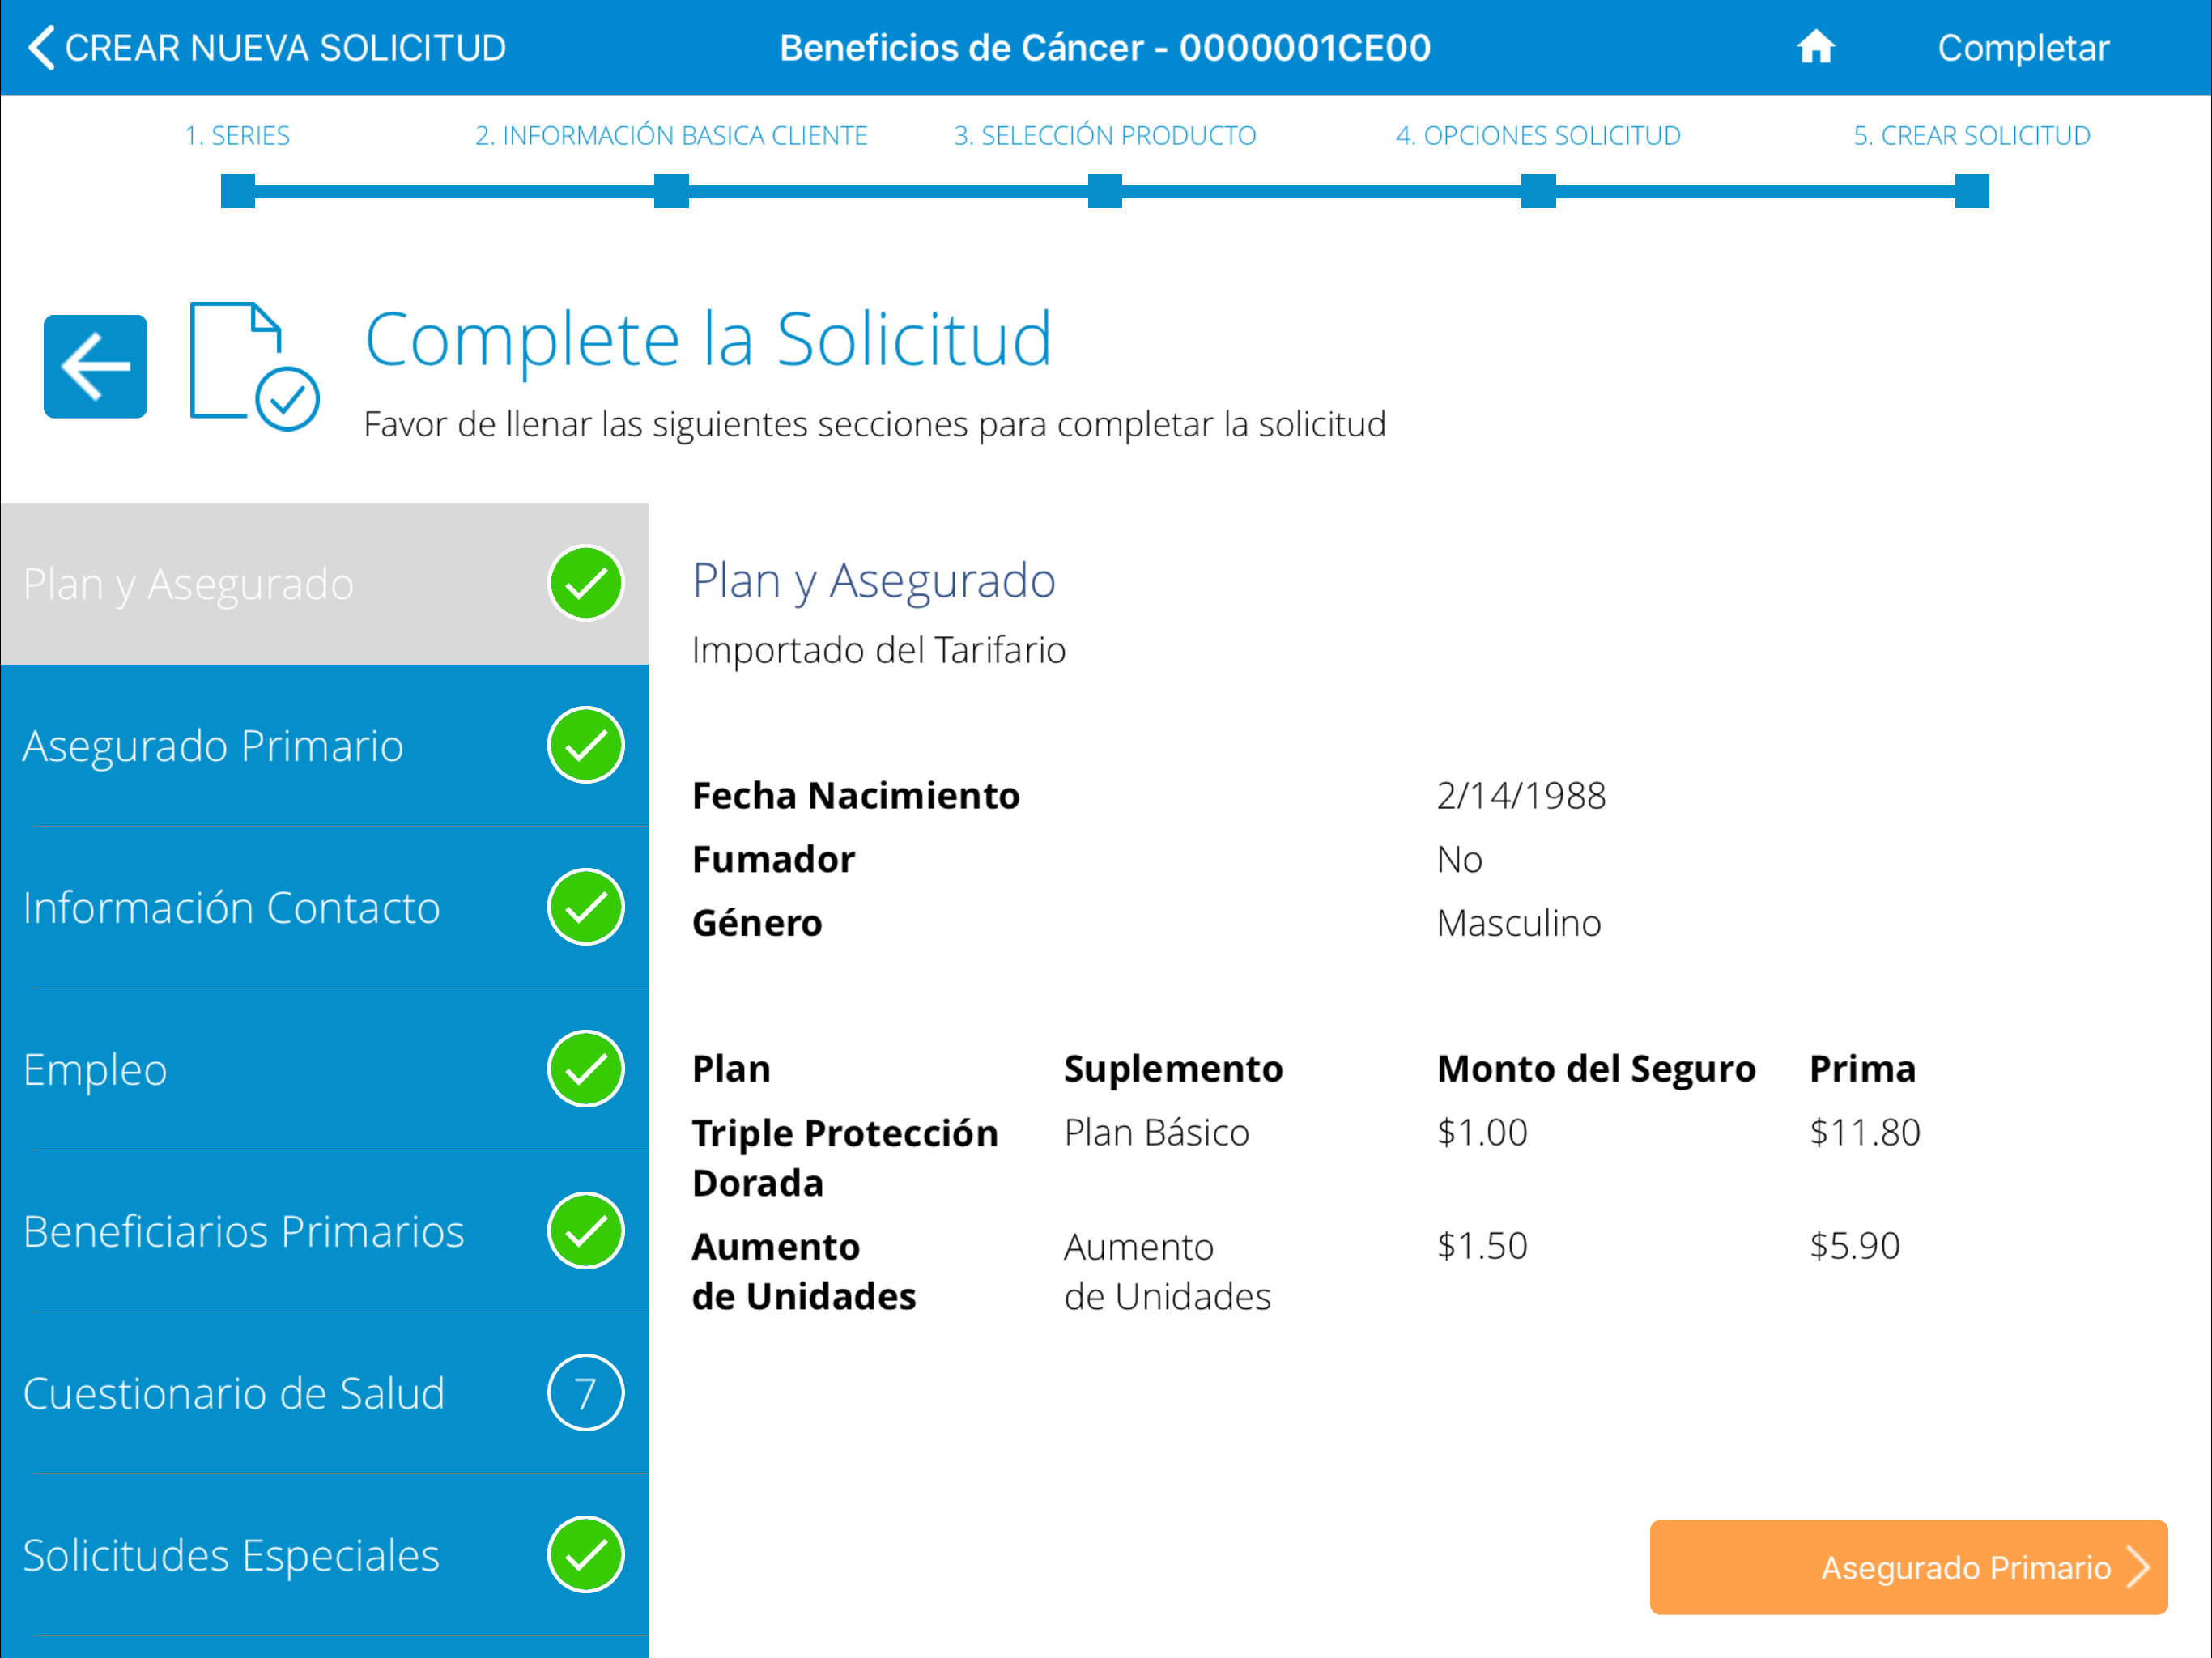Open step 1. Series
This screenshot has height=1658, width=2212.
tap(237, 135)
